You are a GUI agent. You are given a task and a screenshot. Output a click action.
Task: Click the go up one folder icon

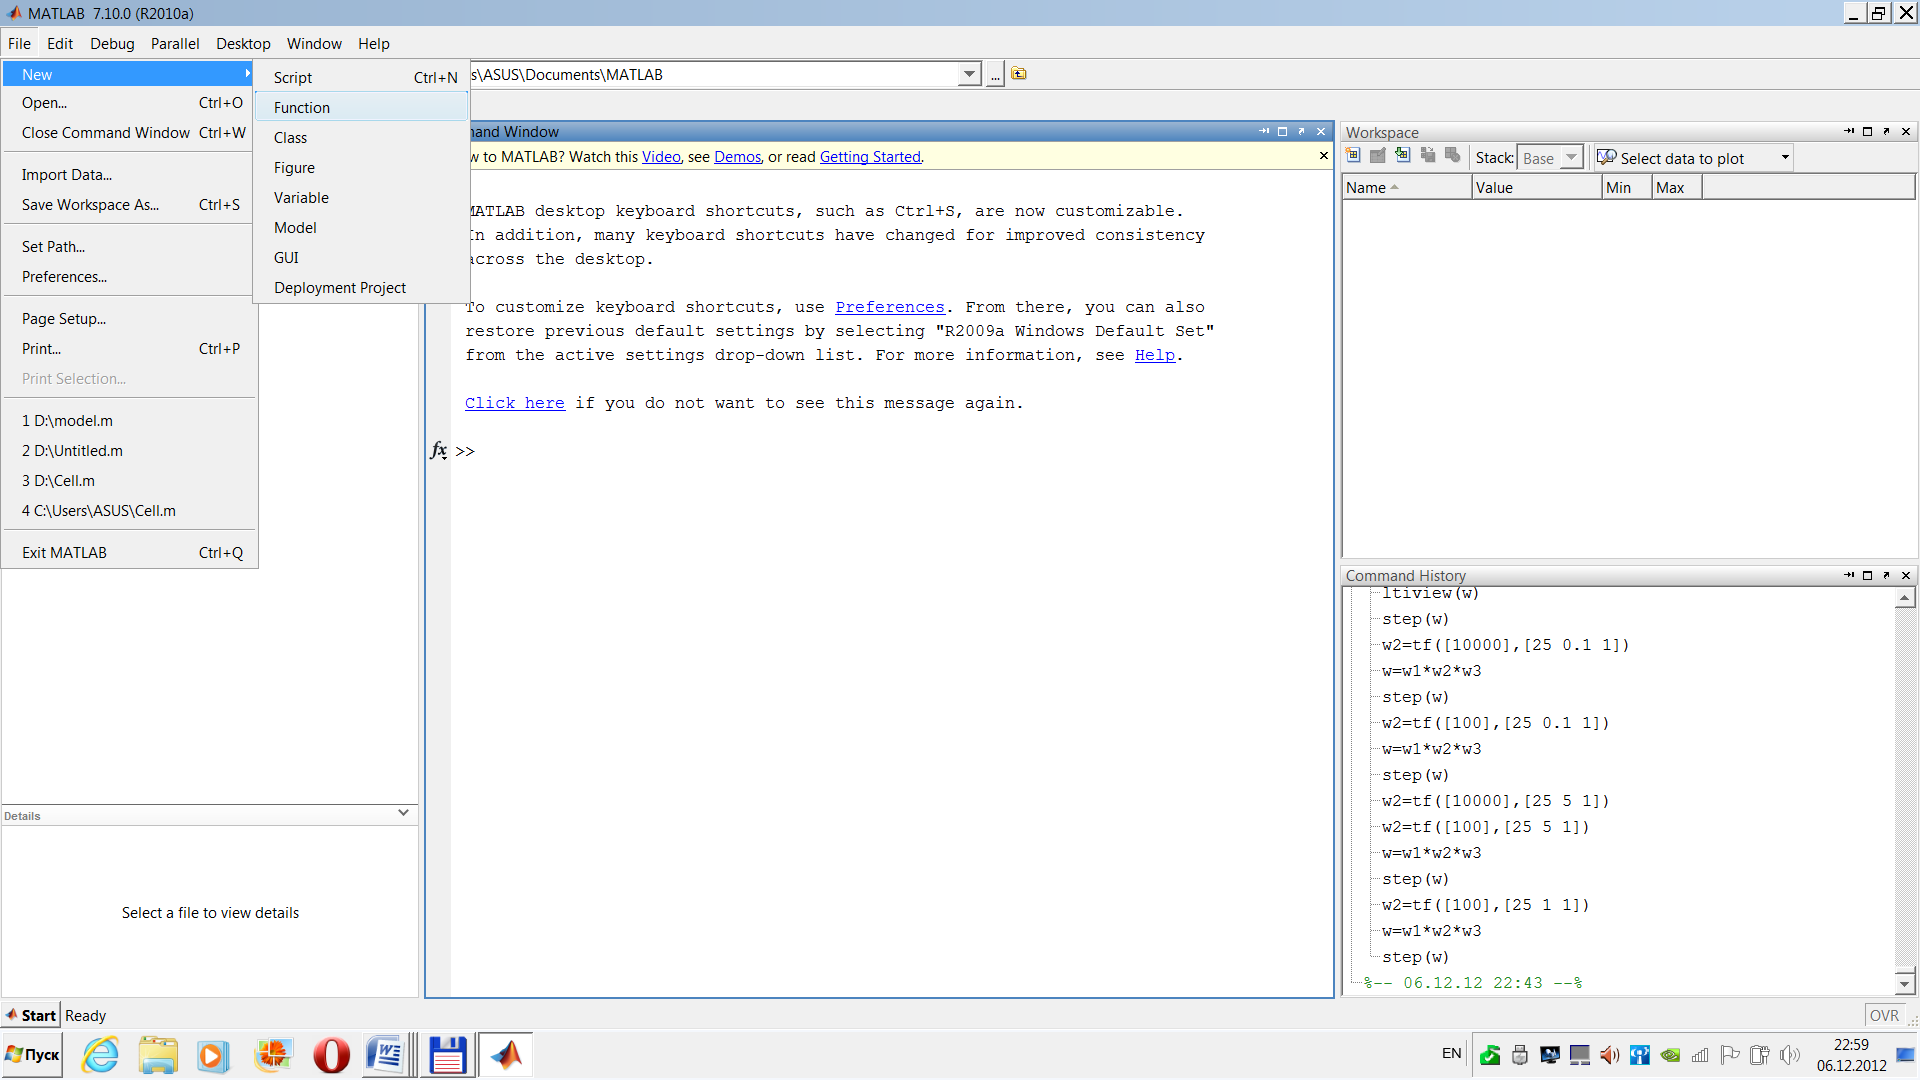click(x=1019, y=74)
